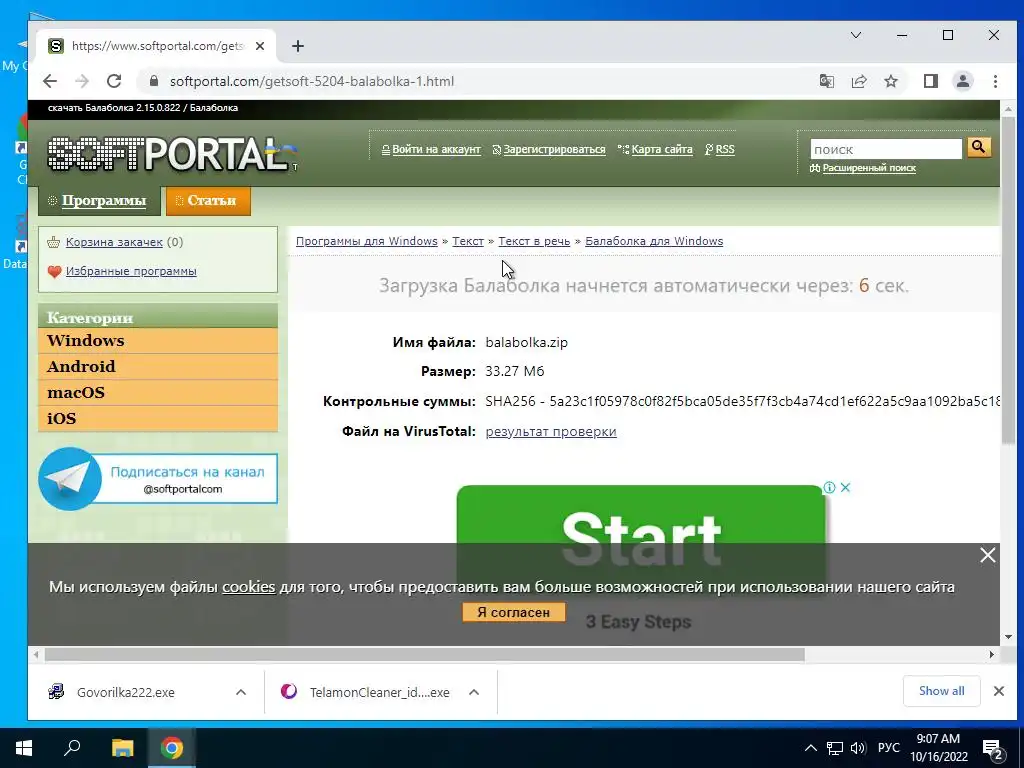The image size is (1024, 768).
Task: Open File Explorer from the taskbar
Action: [122, 748]
